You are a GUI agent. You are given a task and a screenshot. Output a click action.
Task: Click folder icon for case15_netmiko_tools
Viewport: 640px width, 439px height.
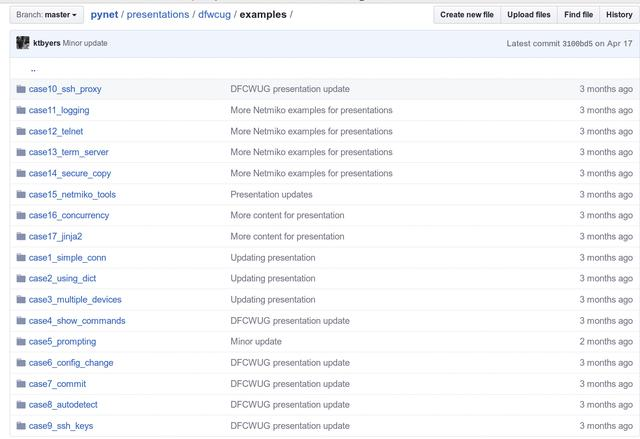point(21,195)
